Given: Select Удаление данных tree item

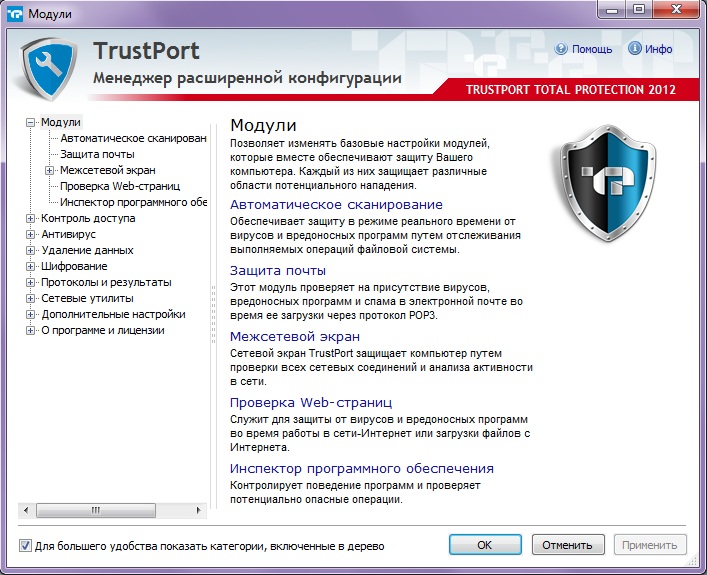Looking at the screenshot, I should click(x=87, y=250).
